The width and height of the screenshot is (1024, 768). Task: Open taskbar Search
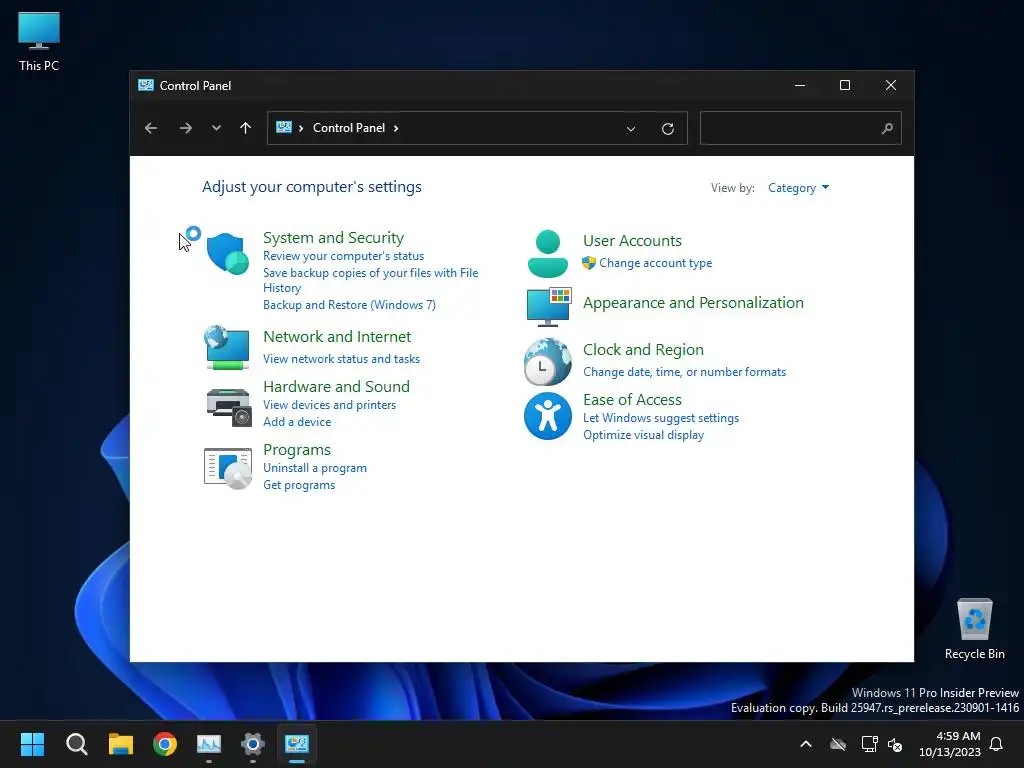[x=76, y=744]
